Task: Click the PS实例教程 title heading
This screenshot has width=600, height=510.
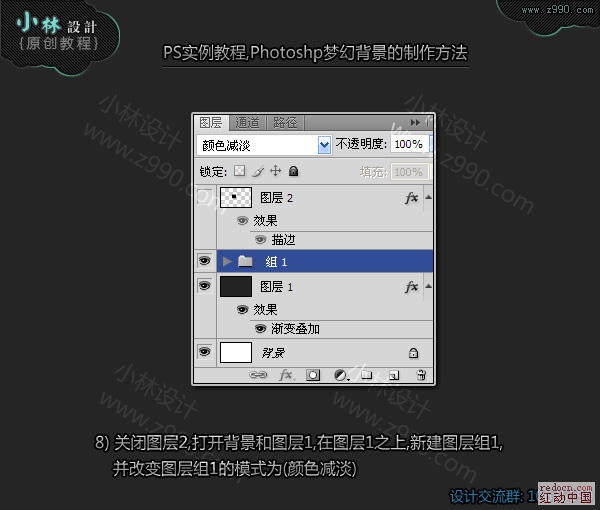Action: pyautogui.click(x=315, y=53)
